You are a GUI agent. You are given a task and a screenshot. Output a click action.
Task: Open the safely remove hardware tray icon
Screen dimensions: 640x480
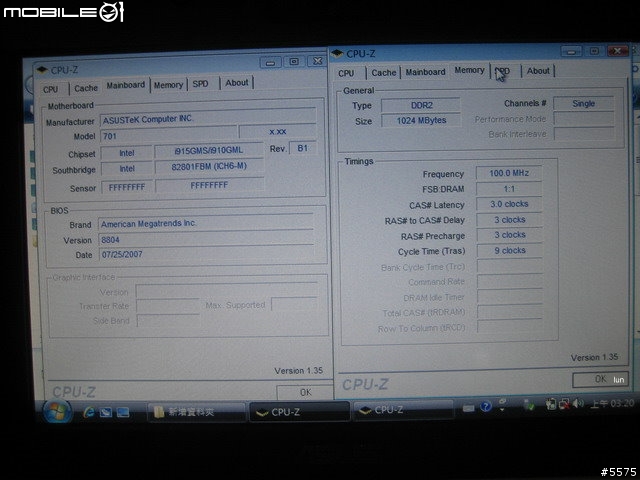click(x=529, y=405)
